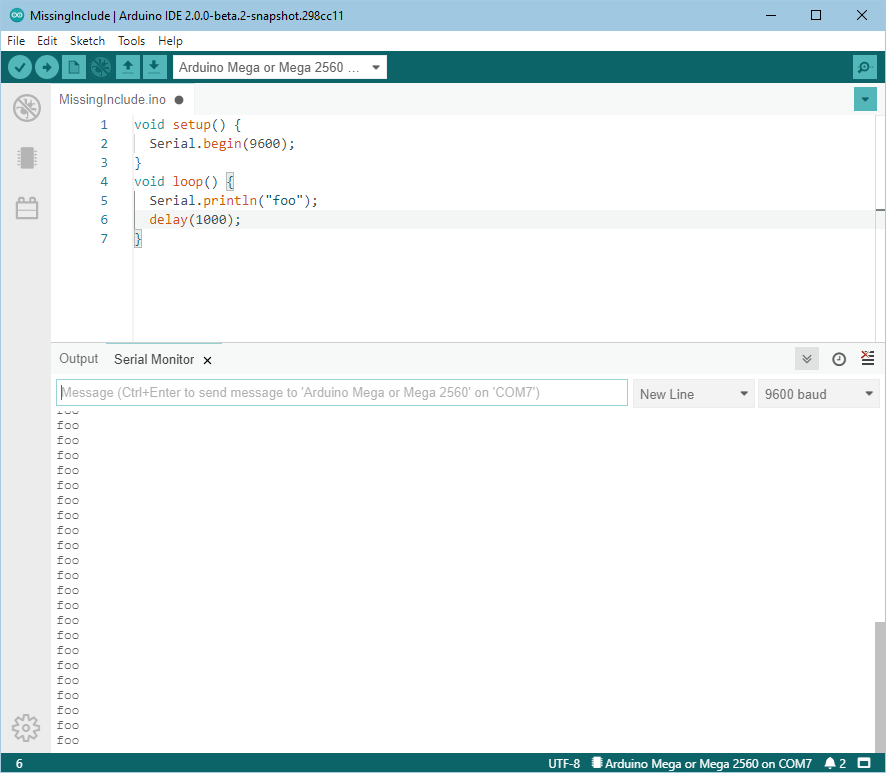Screen dimensions: 886x773
Task: Click line number 1 in the gutter
Action: pos(104,124)
